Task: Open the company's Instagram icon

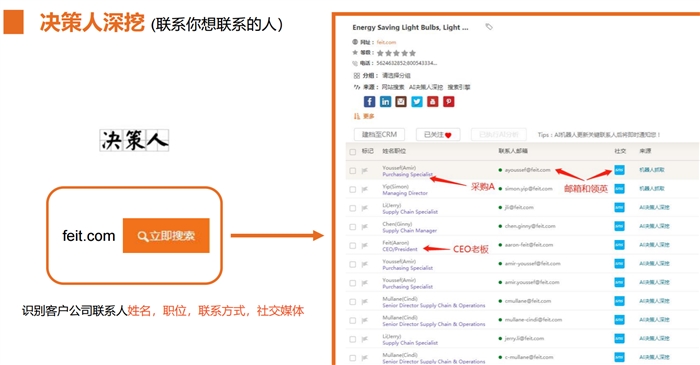Action: [401, 102]
